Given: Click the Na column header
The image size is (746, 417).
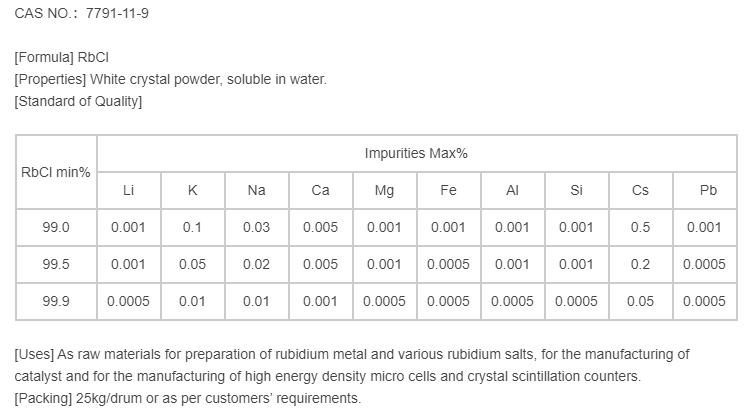Looking at the screenshot, I should [256, 190].
